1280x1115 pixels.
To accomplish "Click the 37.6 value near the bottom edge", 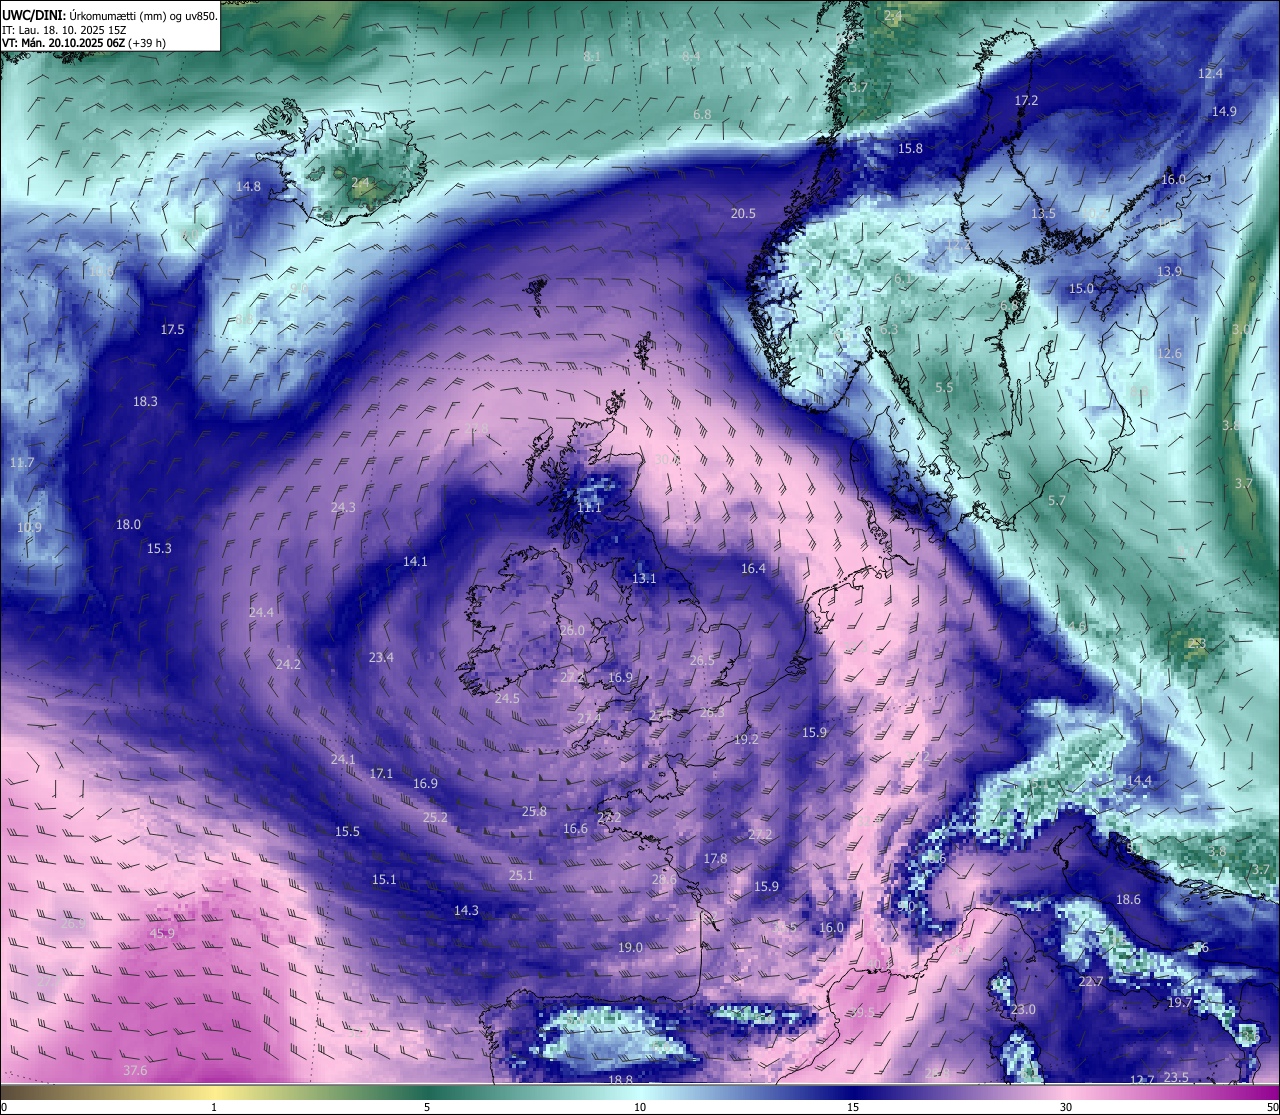I will pyautogui.click(x=135, y=1070).
